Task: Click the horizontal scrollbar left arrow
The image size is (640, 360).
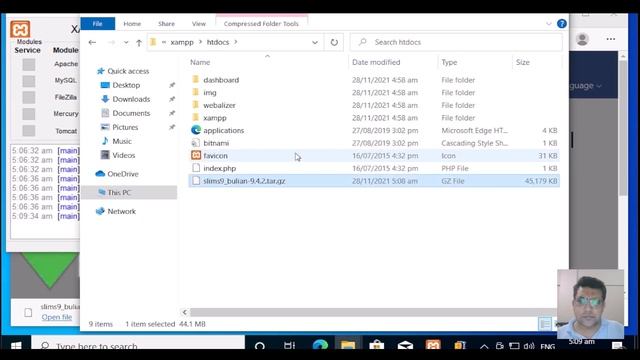Action: [x=184, y=312]
